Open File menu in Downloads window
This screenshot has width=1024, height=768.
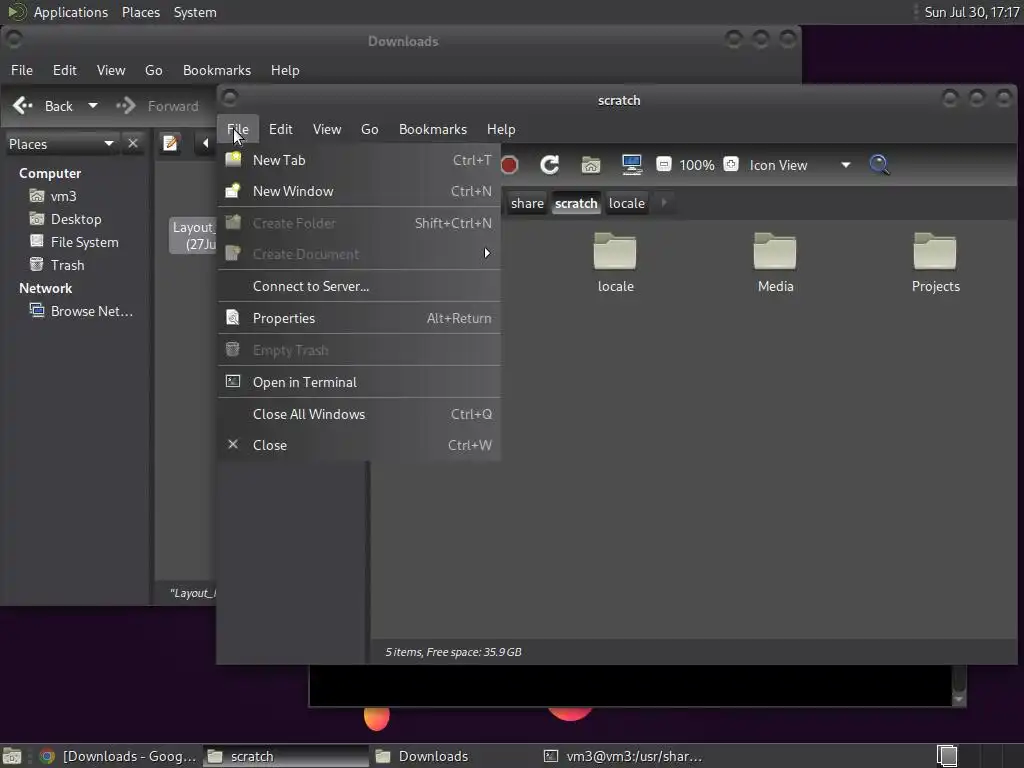22,70
